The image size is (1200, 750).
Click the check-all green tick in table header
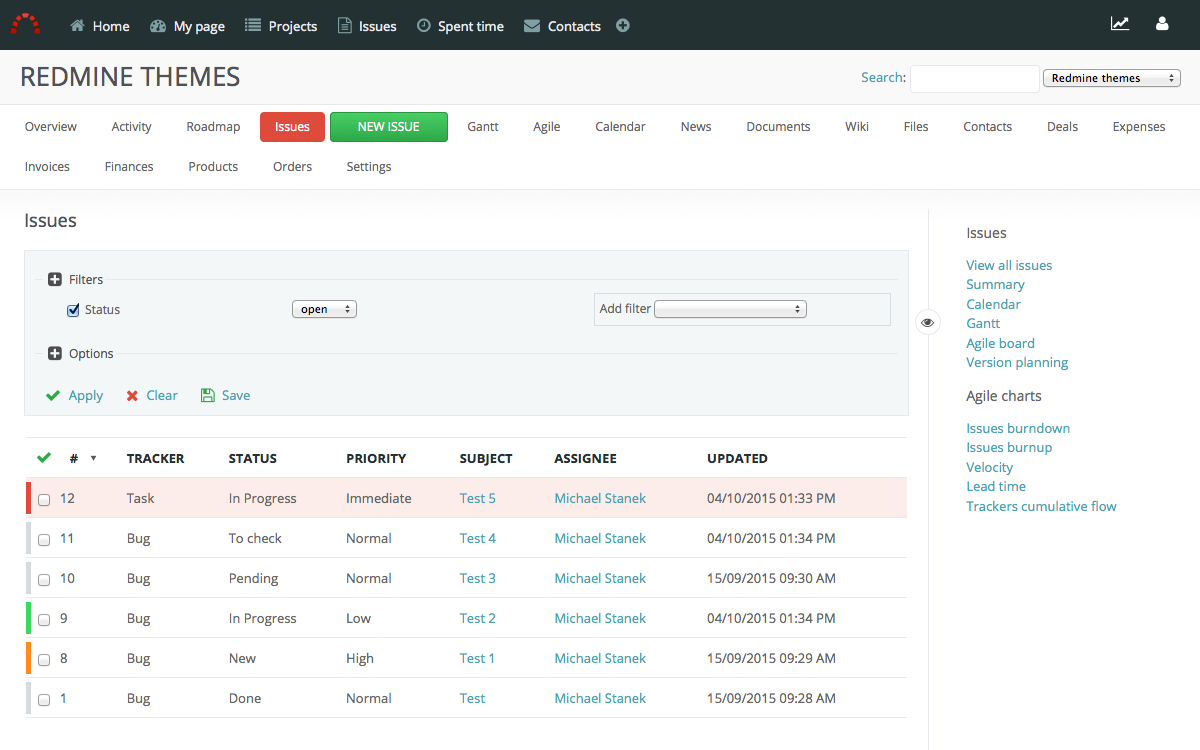(x=43, y=458)
